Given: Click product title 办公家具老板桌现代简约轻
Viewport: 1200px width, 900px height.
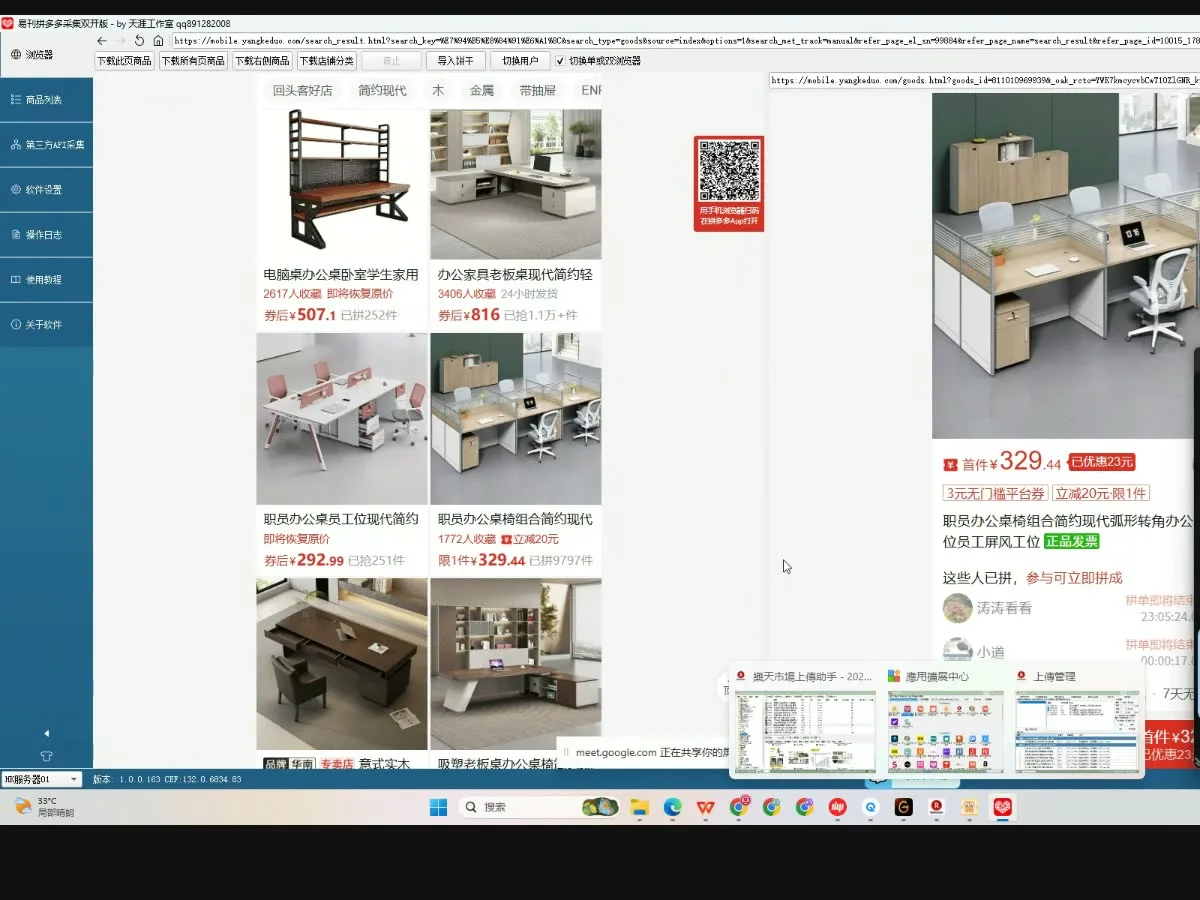Looking at the screenshot, I should pos(515,274).
